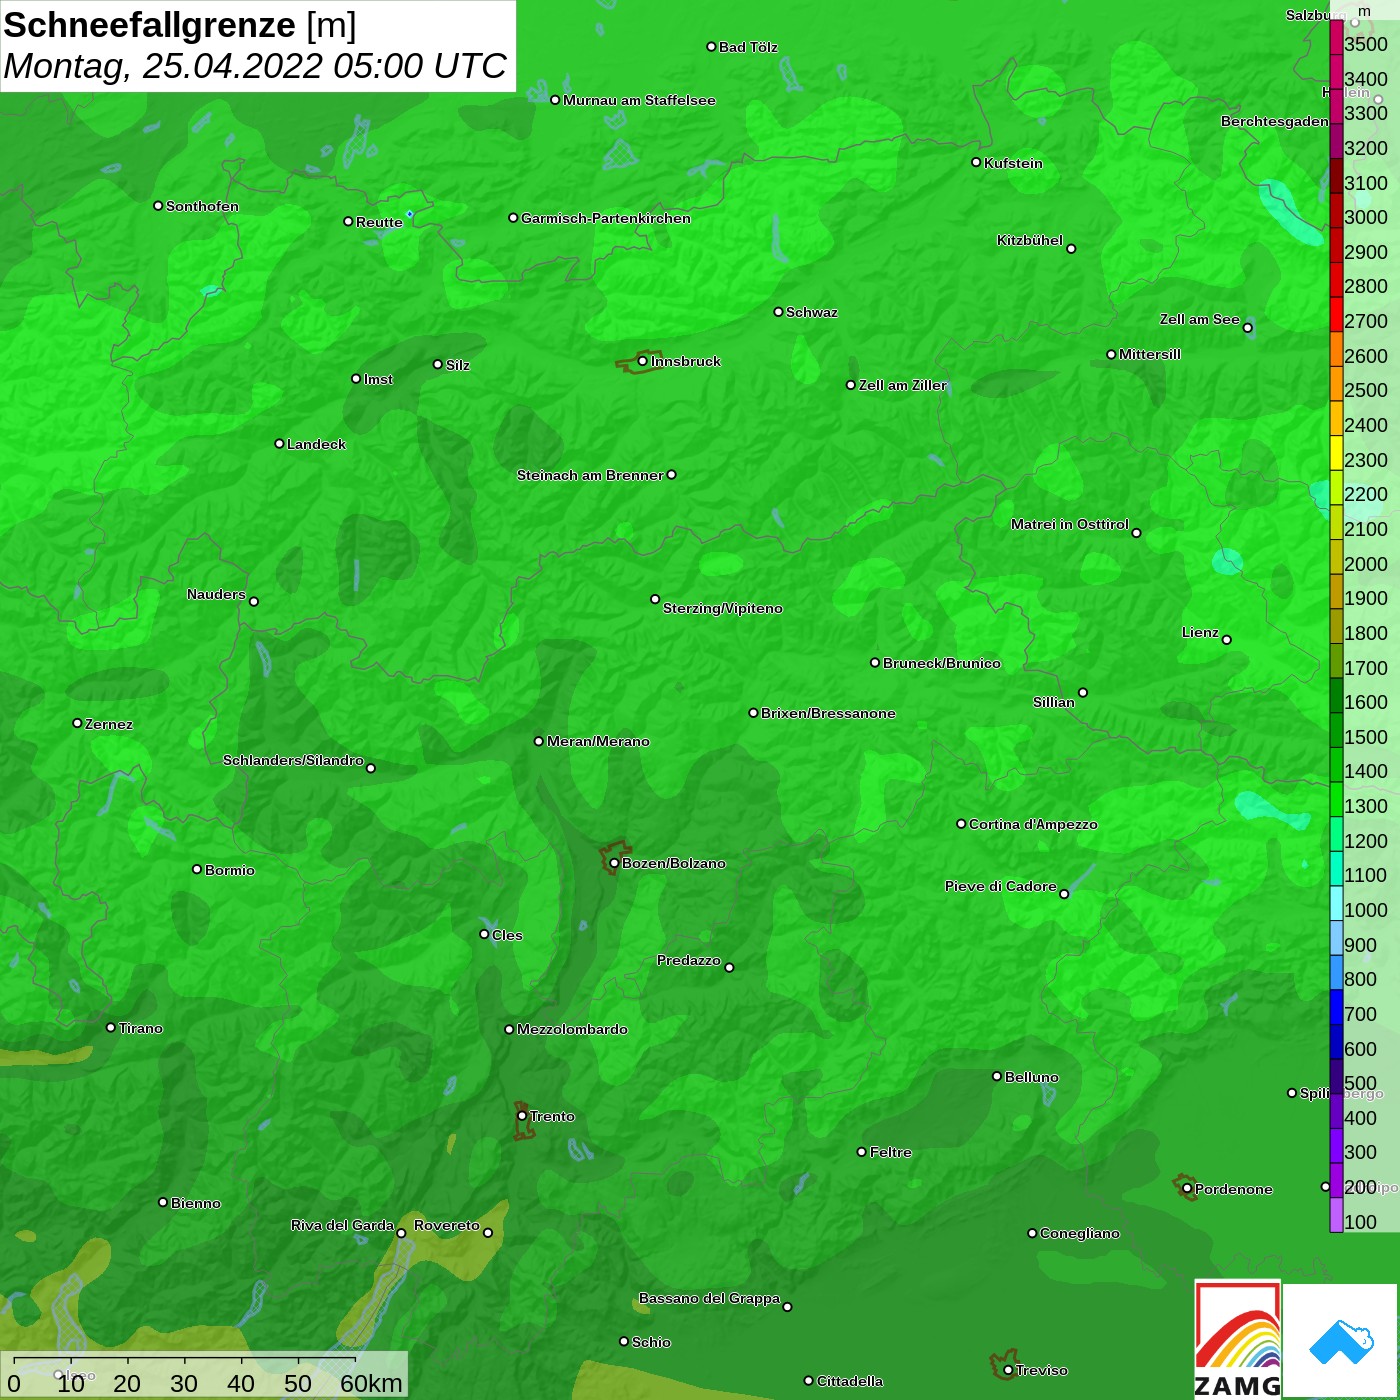Select the Trento city marker
This screenshot has width=1400, height=1400.
(x=522, y=1116)
